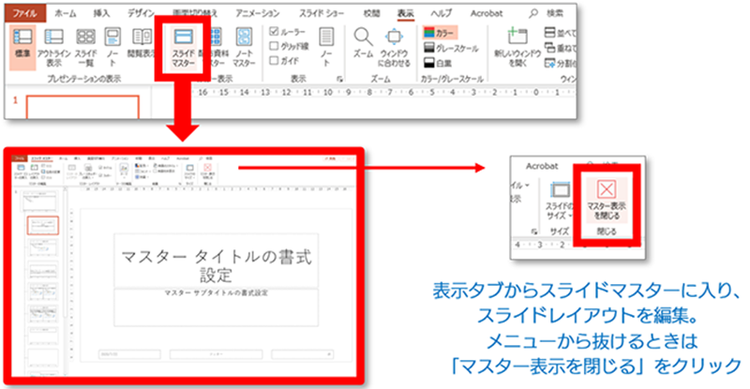Switch to アウトライン表示 outline view
Viewport: 750px width, 389px height.
54,47
